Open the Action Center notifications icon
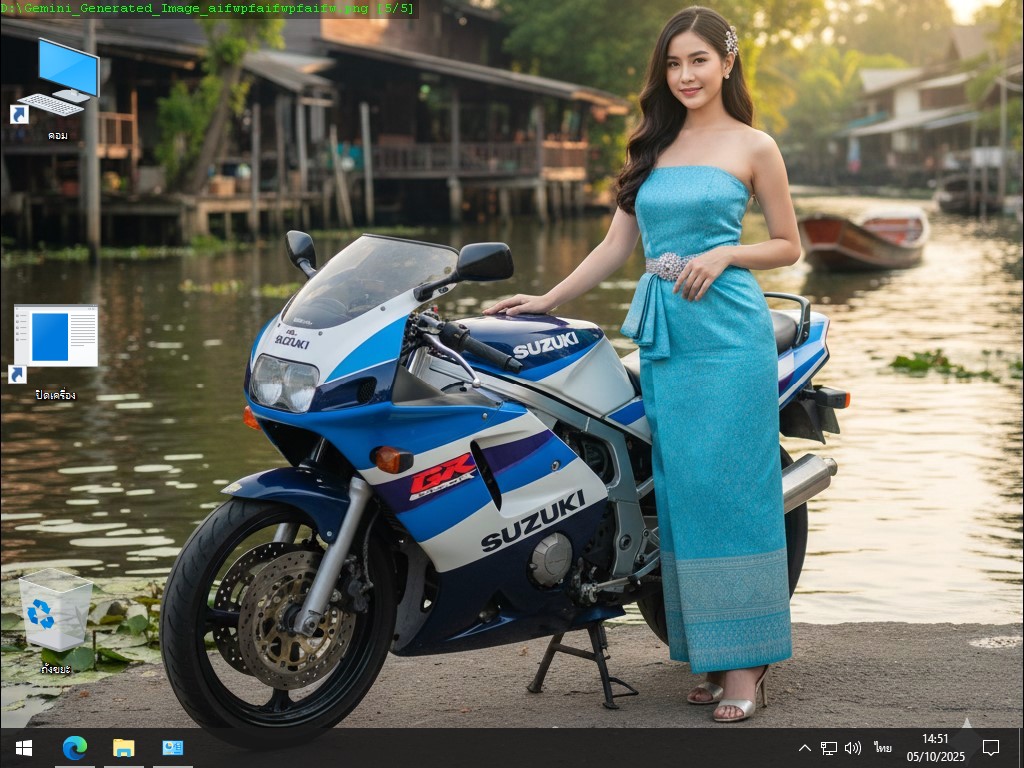This screenshot has height=768, width=1024. 991,748
